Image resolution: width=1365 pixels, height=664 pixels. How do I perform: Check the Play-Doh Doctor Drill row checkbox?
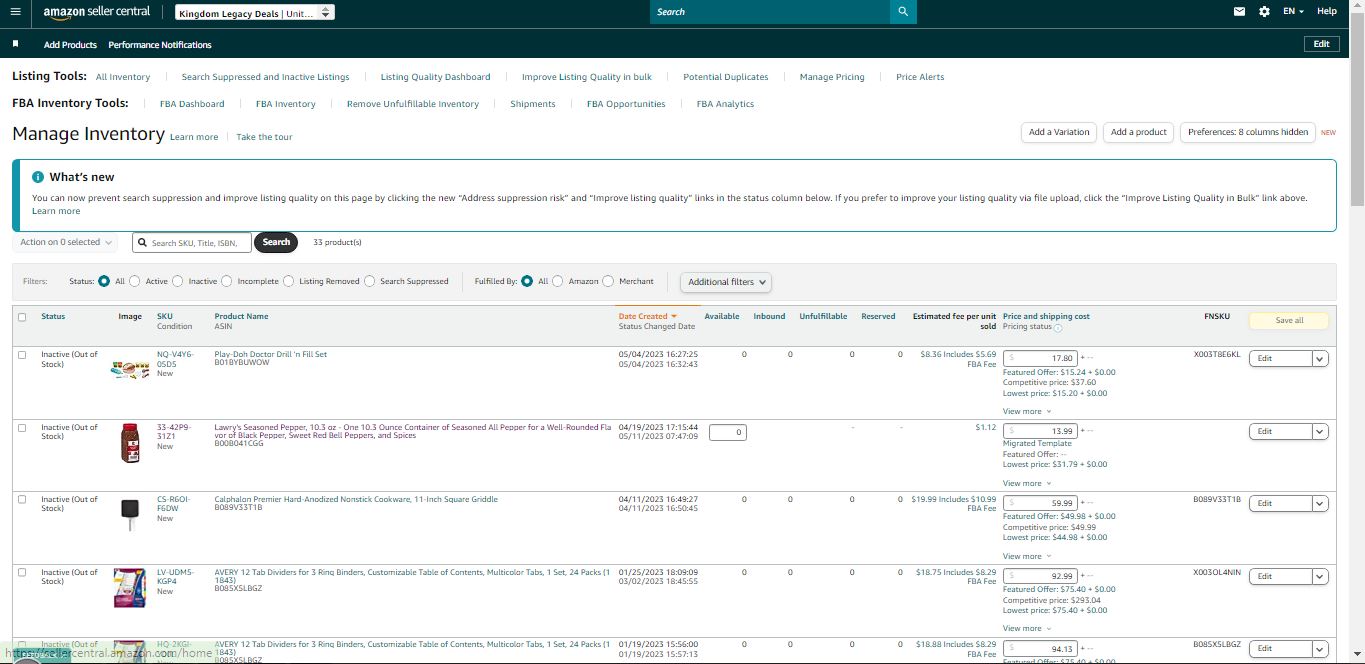[22, 355]
